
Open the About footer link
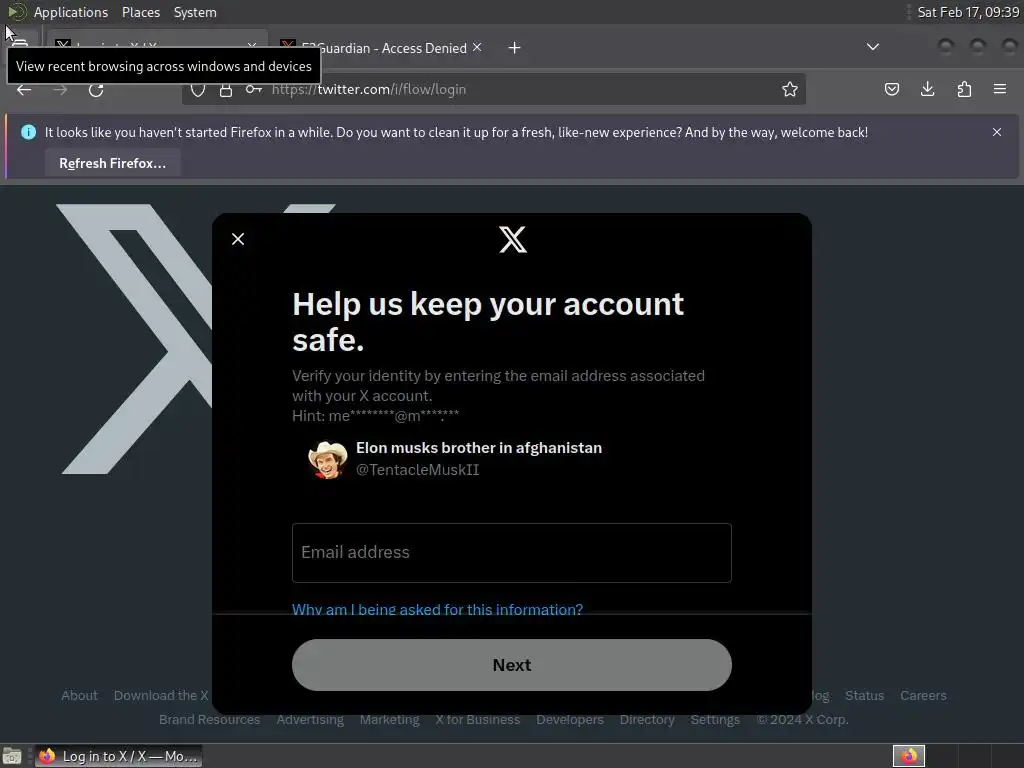coord(80,696)
